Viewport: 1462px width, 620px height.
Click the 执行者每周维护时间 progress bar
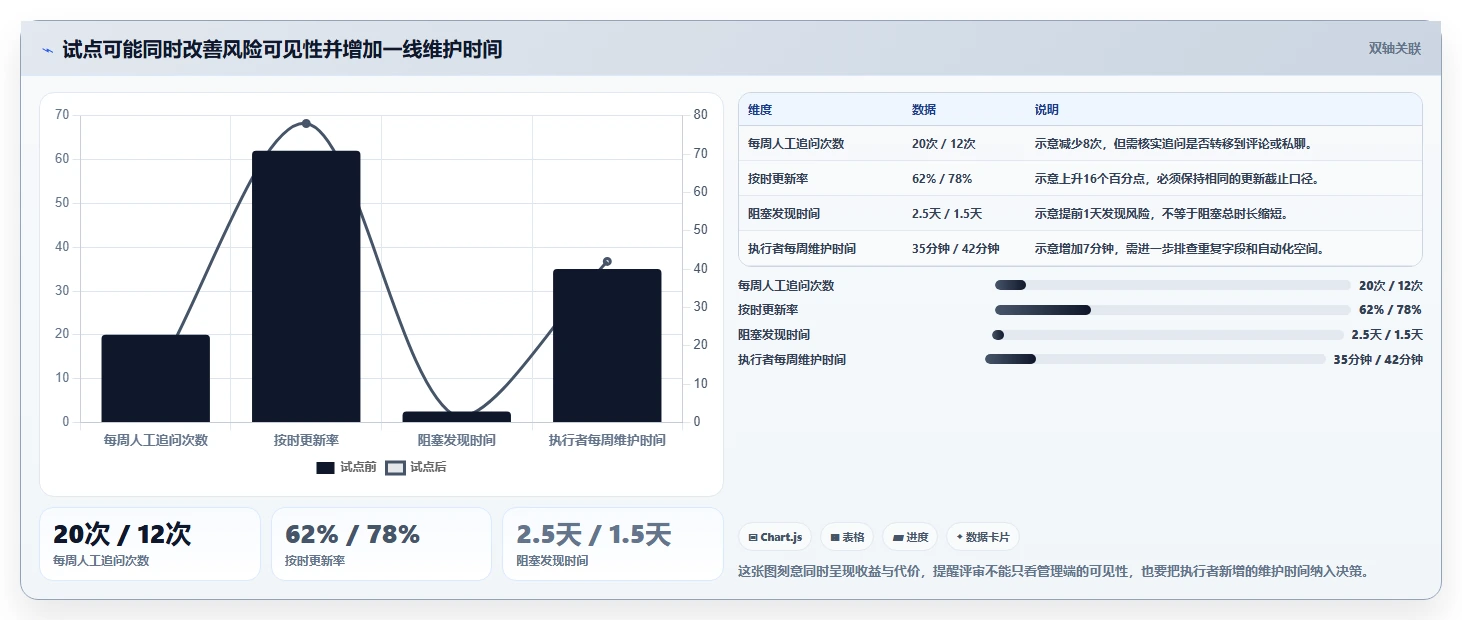point(1155,359)
